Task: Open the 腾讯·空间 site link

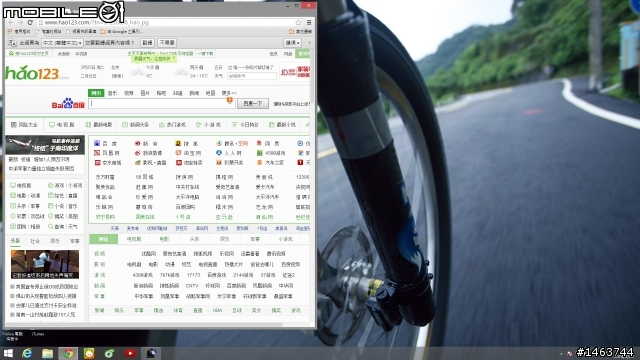Action: coord(232,143)
